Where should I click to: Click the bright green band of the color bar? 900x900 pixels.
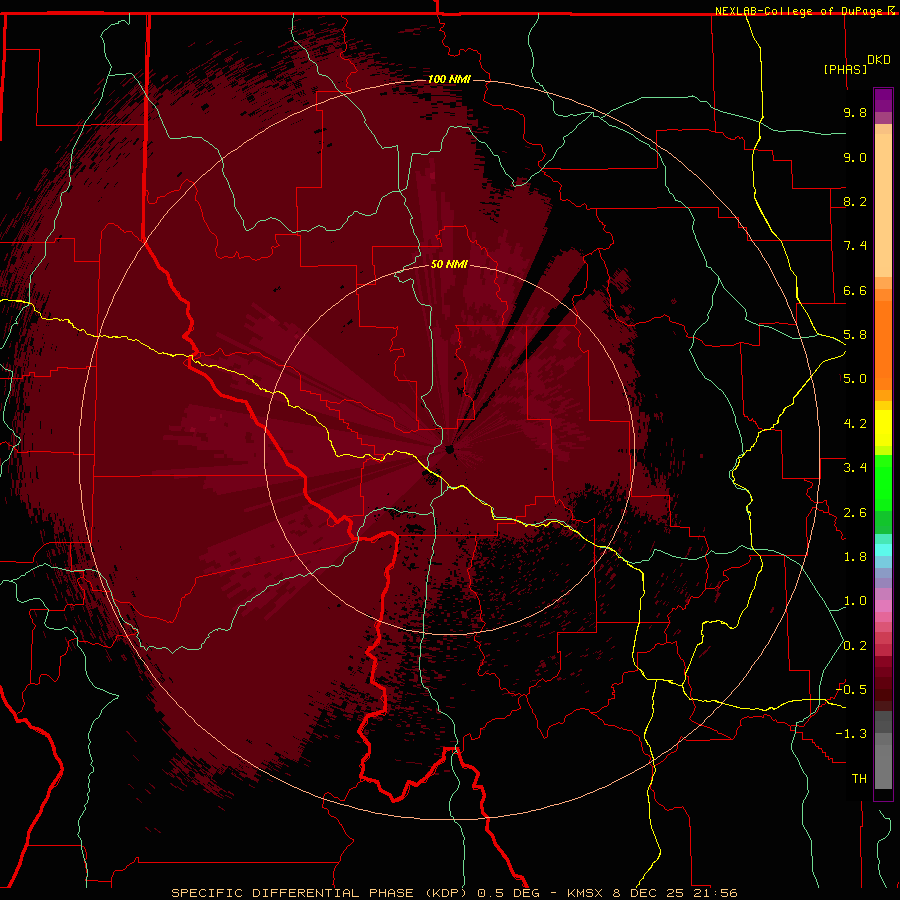pos(883,485)
